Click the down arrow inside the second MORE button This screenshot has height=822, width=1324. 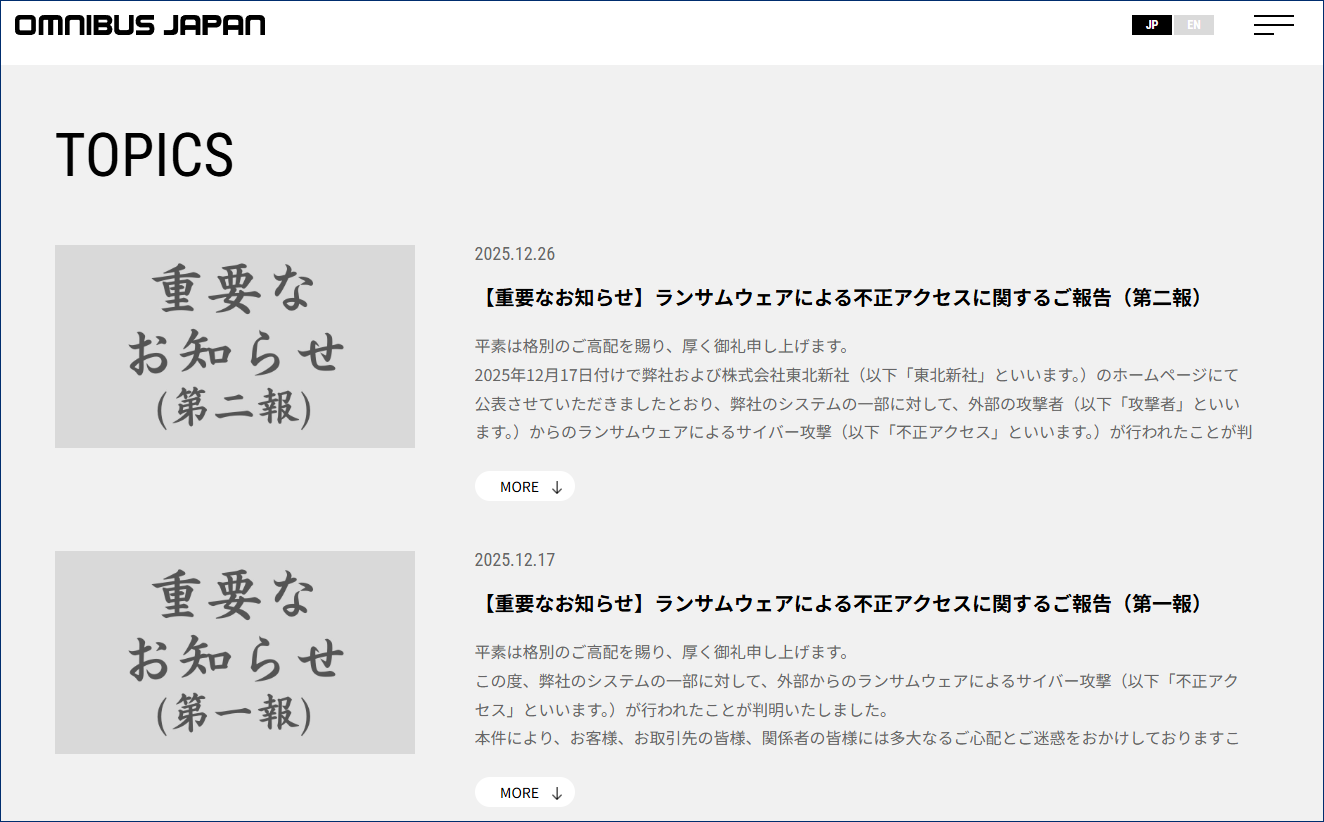tap(556, 792)
